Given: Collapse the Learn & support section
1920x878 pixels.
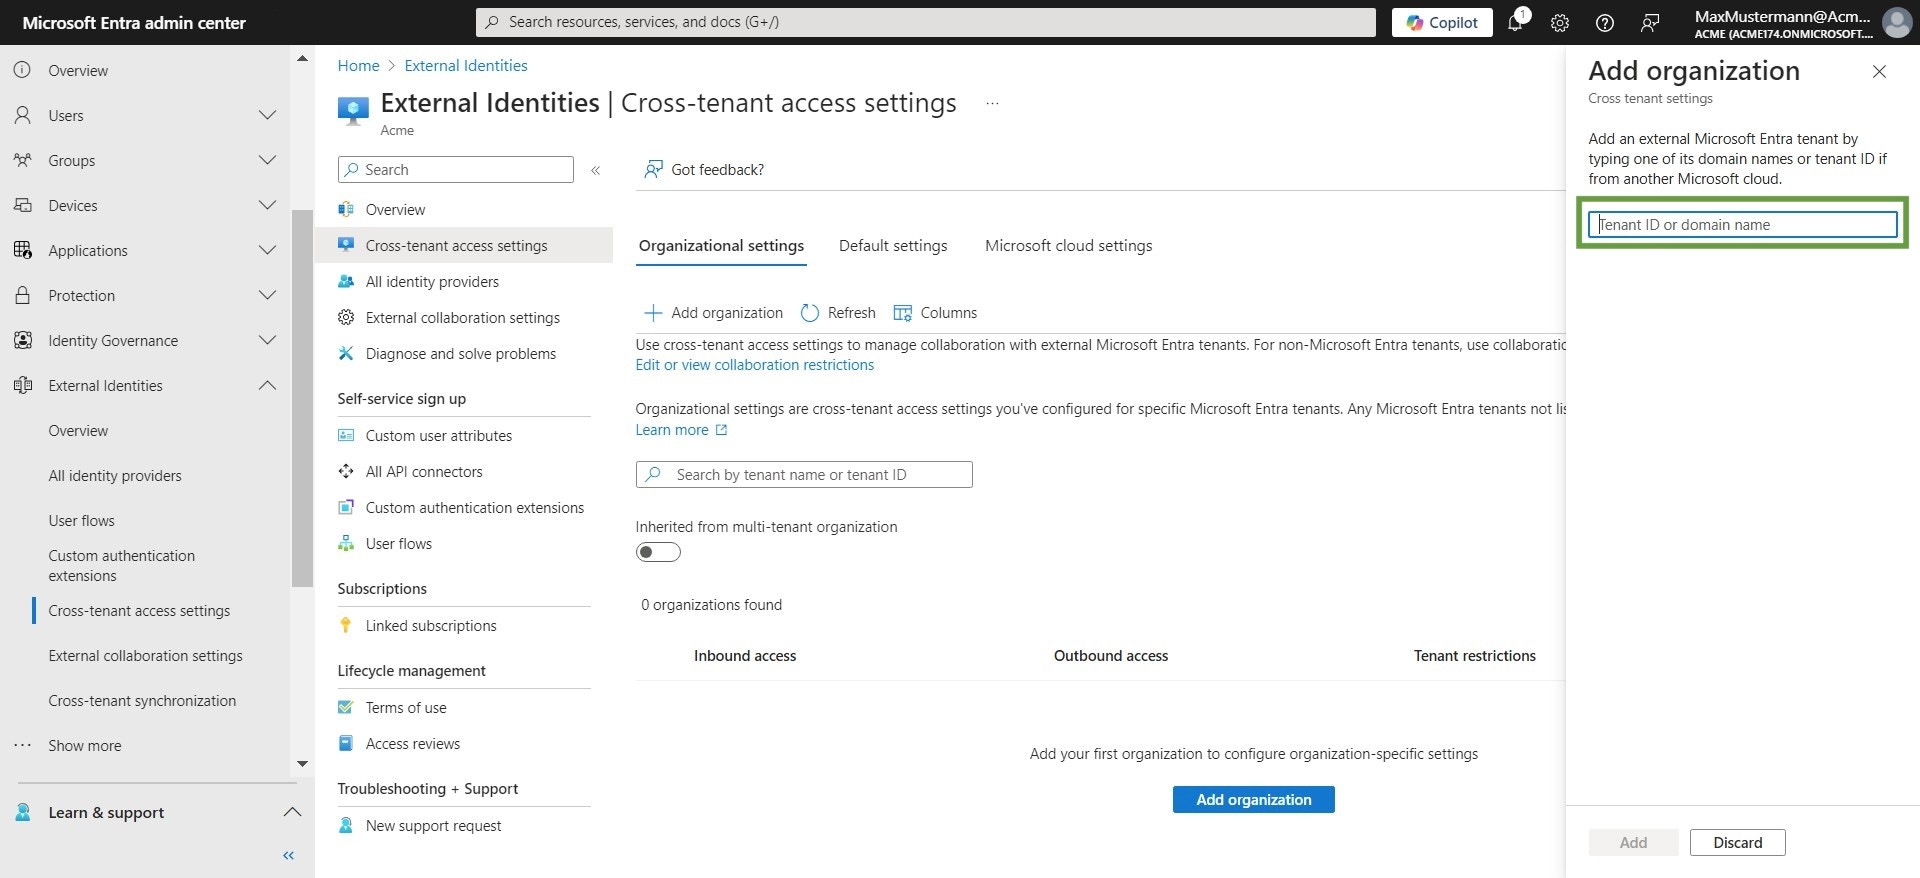Looking at the screenshot, I should click(x=292, y=812).
